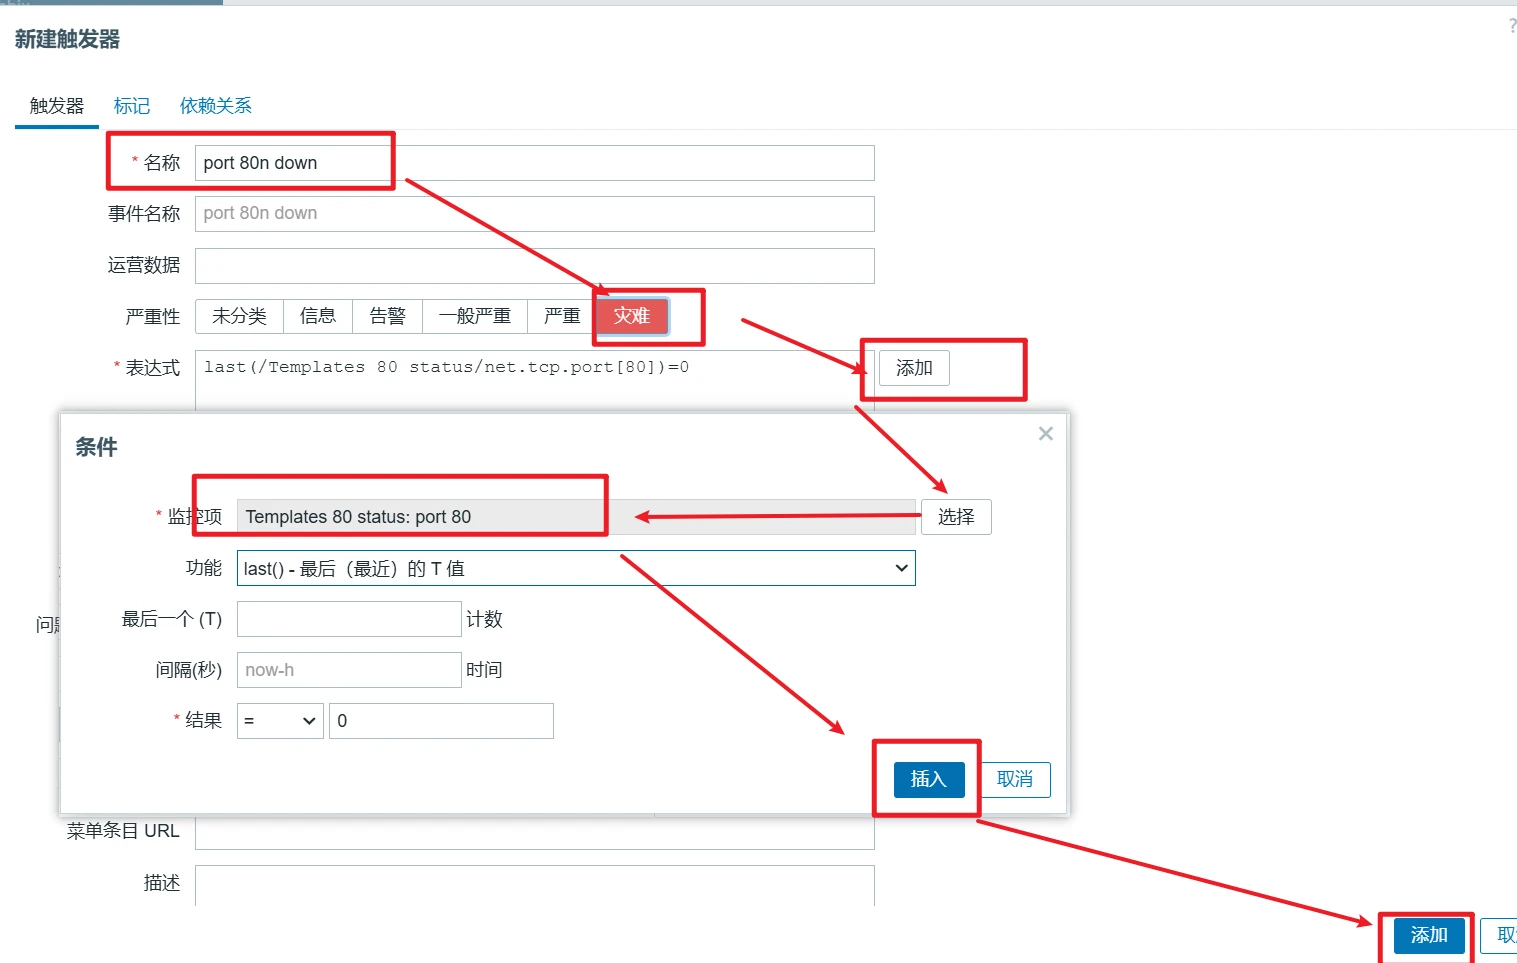Open the 依赖关系 tab

coord(215,106)
